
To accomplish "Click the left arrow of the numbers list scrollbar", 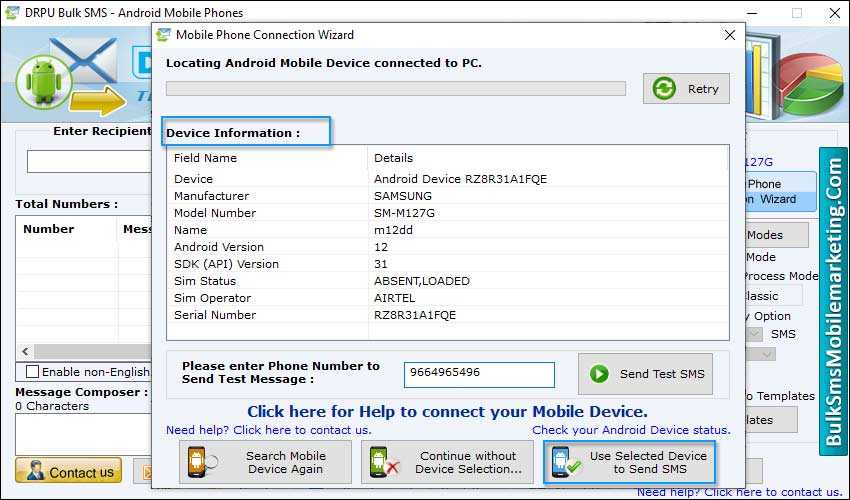I will coord(22,352).
